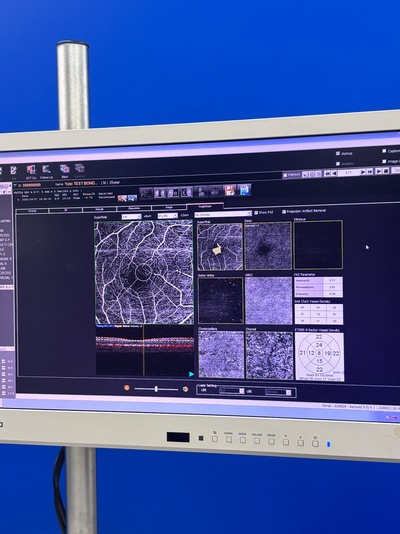Switch to the Macula tab
This screenshot has height=534, width=400.
[100, 209]
